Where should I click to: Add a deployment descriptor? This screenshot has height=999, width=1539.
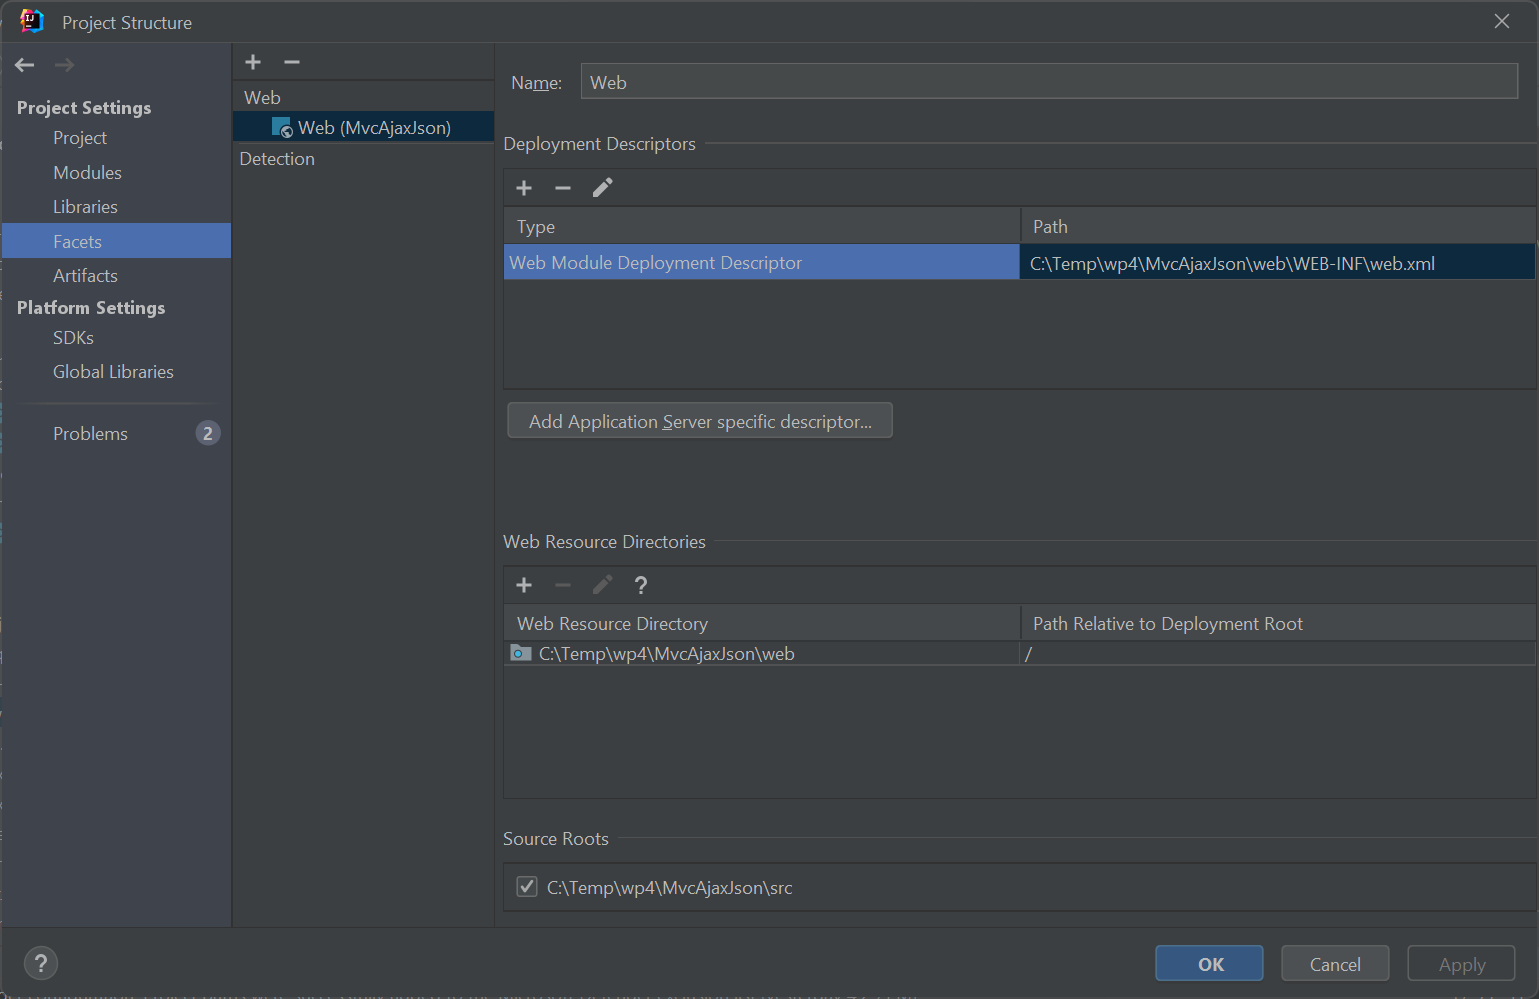point(524,188)
